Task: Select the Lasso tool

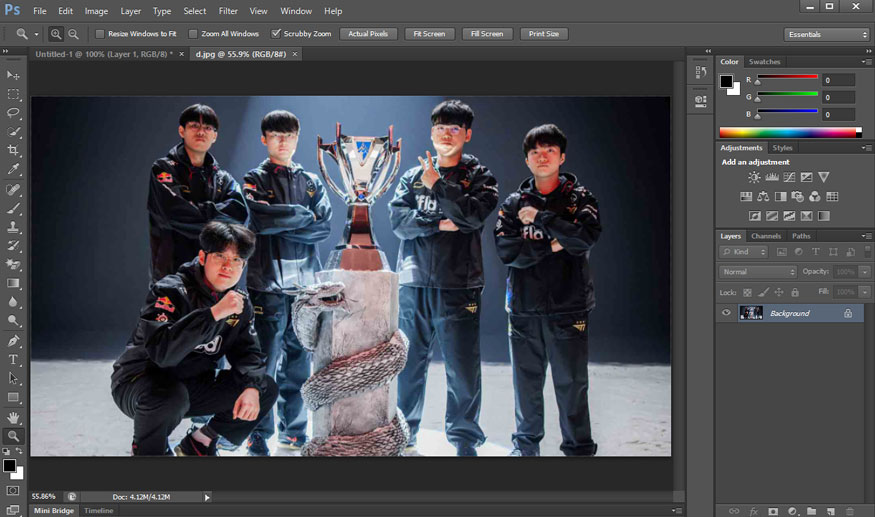Action: [x=13, y=113]
